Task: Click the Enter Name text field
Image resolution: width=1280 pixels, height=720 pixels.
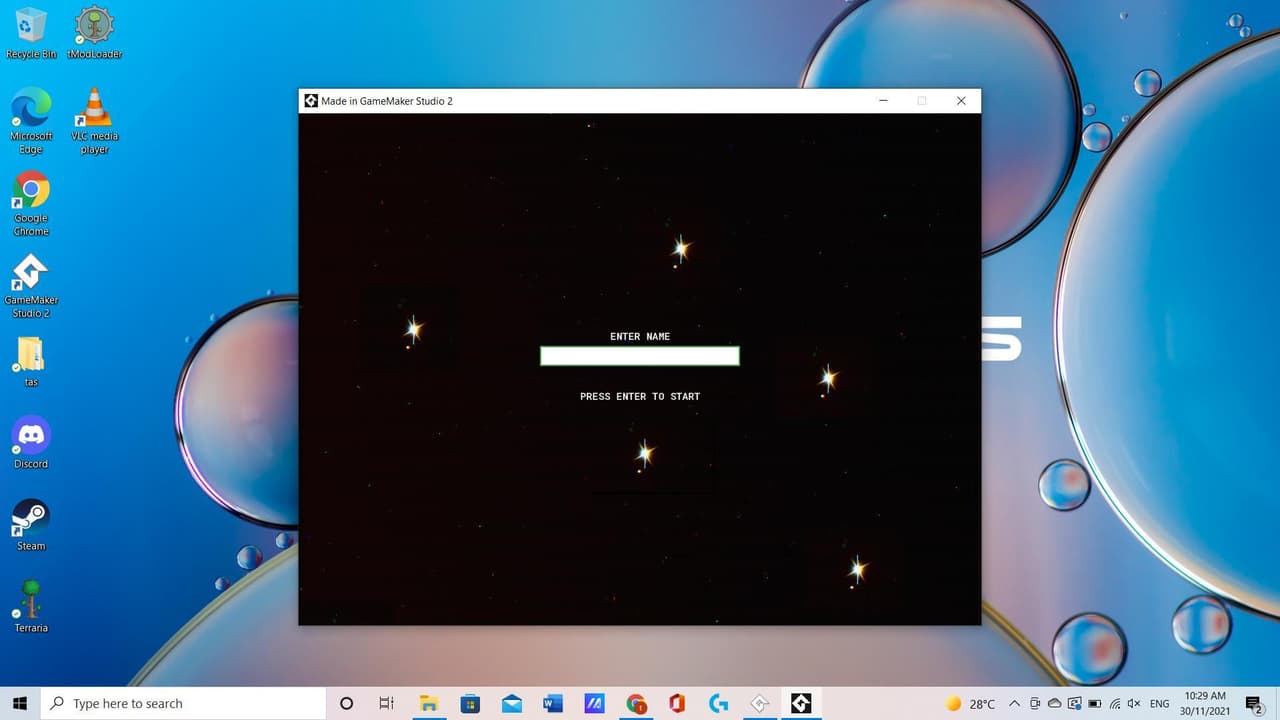Action: click(640, 356)
